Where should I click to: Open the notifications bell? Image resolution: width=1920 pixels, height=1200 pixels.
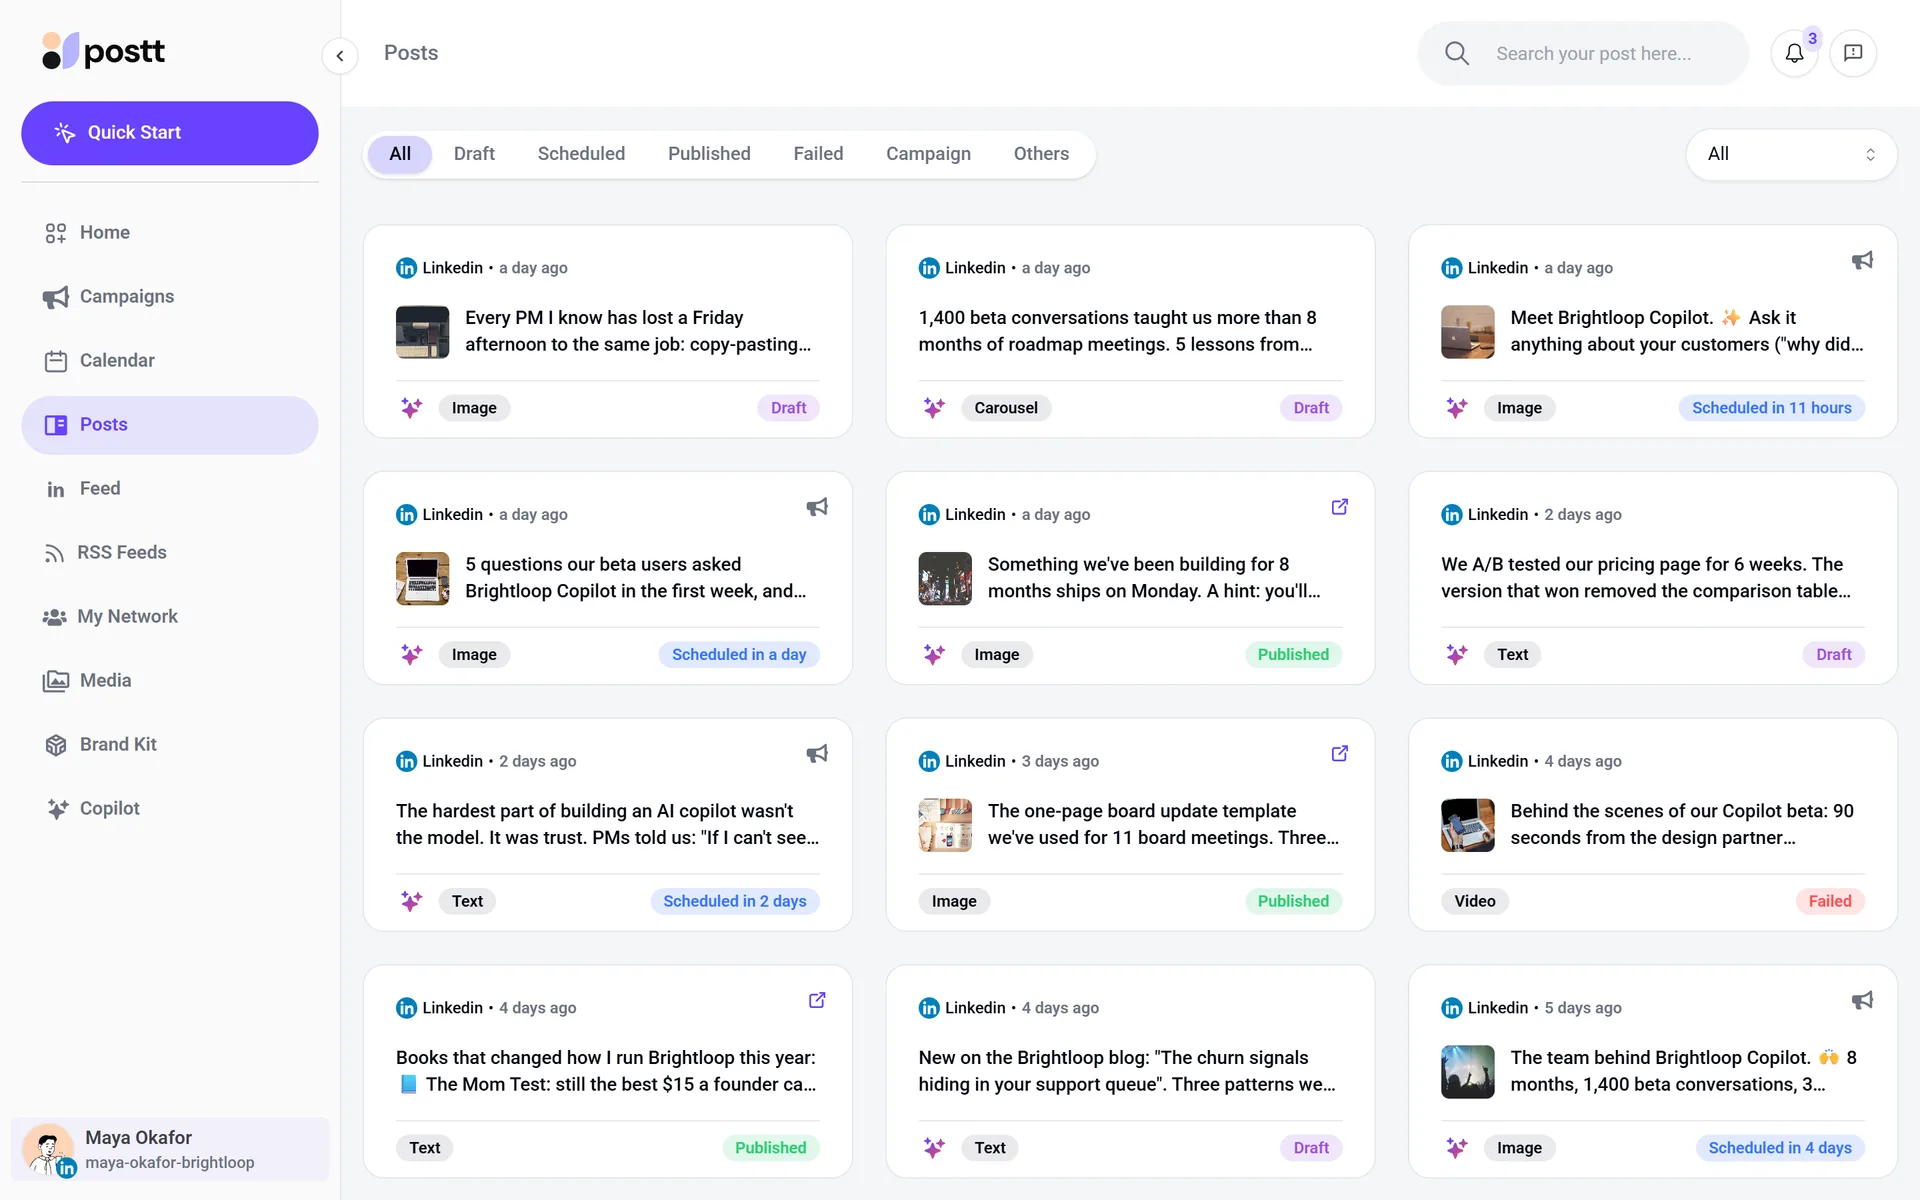point(1794,53)
